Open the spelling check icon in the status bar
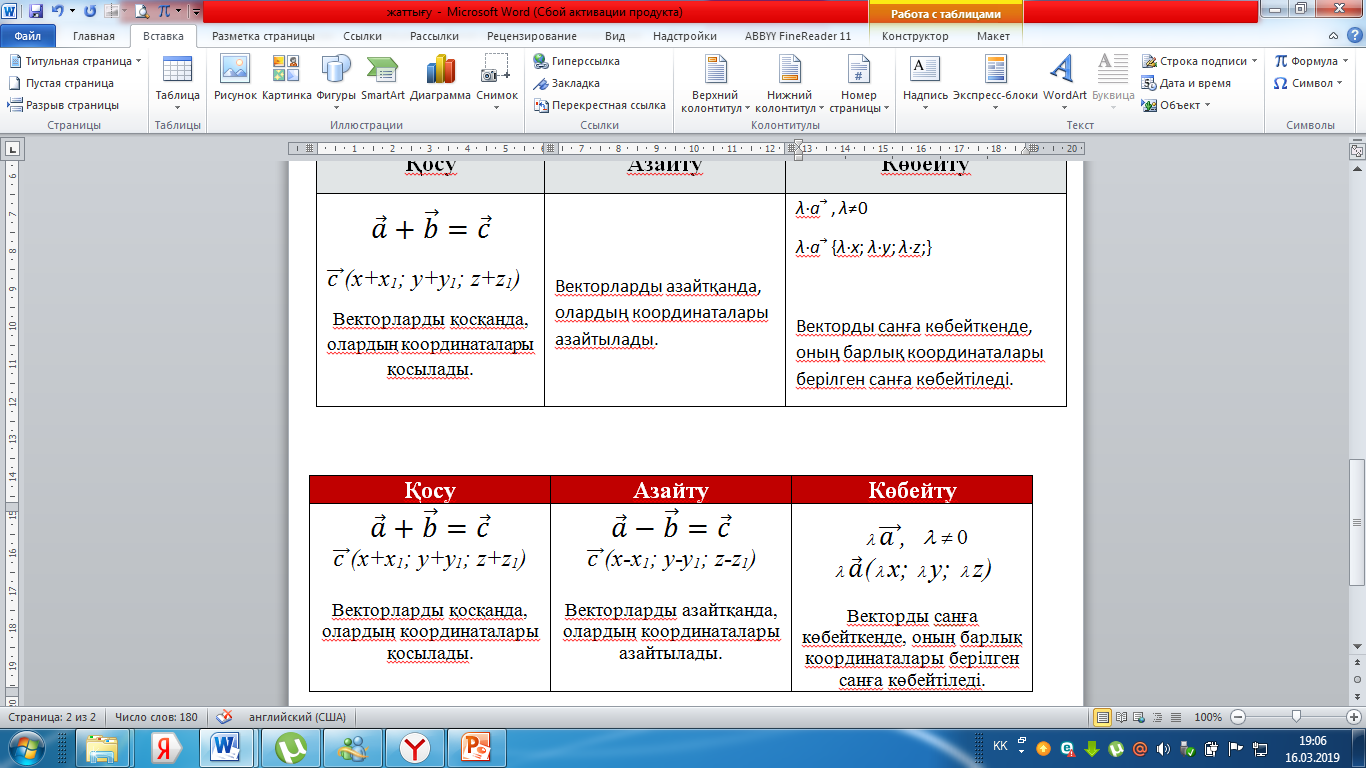This screenshot has height=768, width=1366. pos(225,717)
